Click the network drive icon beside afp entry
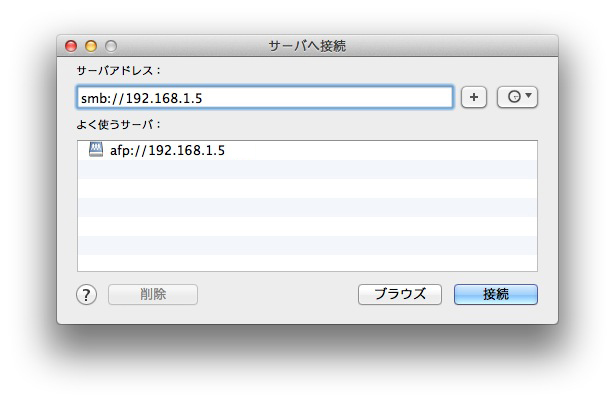Screen dimensions: 615x403 95,150
